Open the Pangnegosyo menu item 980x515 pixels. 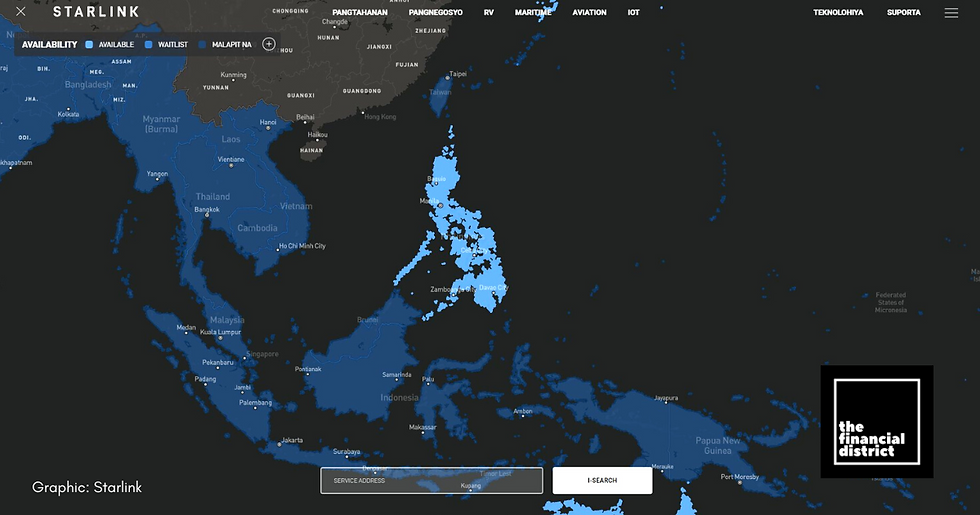(436, 12)
